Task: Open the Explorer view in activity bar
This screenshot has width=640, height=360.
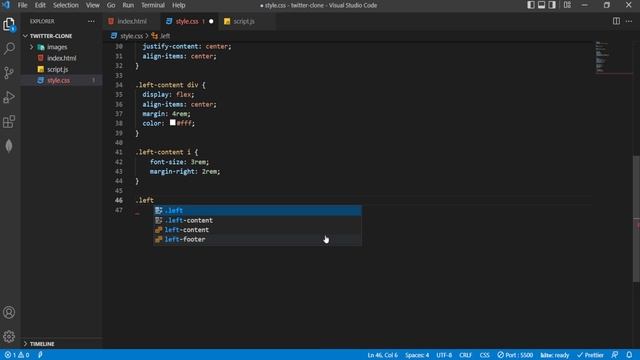Action: pyautogui.click(x=9, y=24)
